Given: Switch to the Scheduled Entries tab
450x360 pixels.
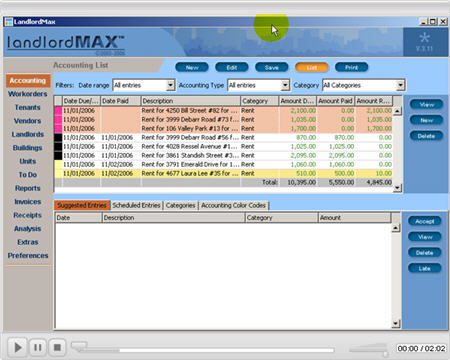Looking at the screenshot, I should pos(136,205).
